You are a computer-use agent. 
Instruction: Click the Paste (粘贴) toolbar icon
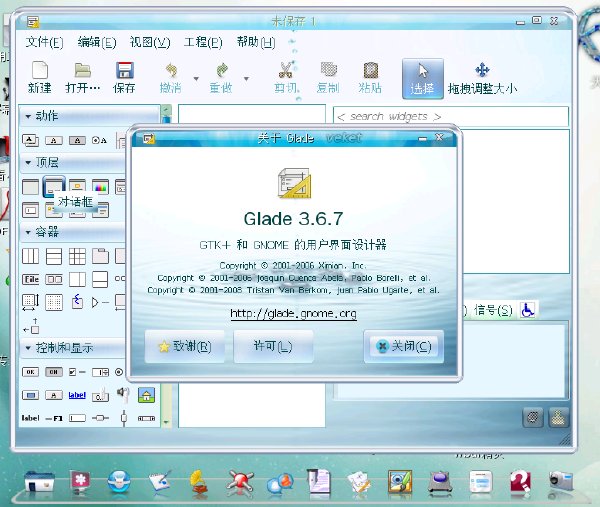(x=370, y=70)
